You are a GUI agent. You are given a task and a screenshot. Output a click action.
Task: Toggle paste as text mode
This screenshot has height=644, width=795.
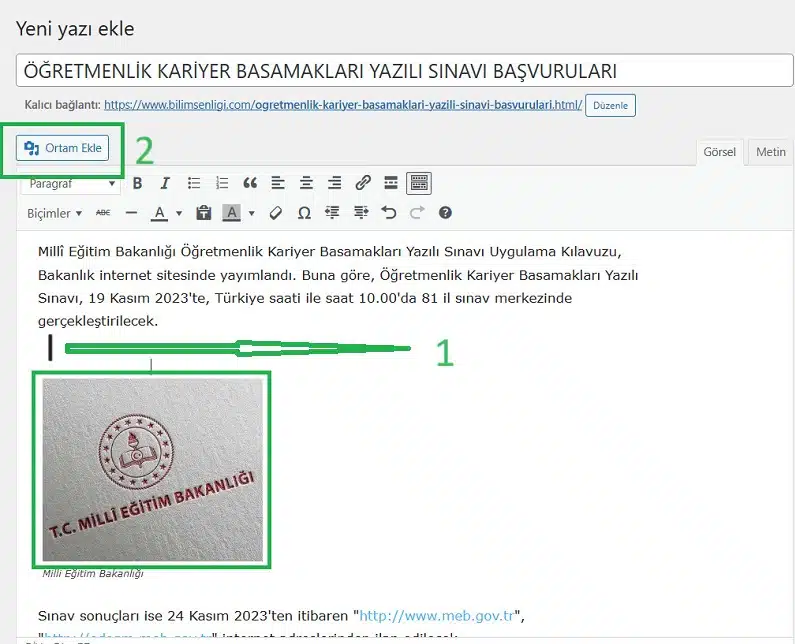[203, 213]
